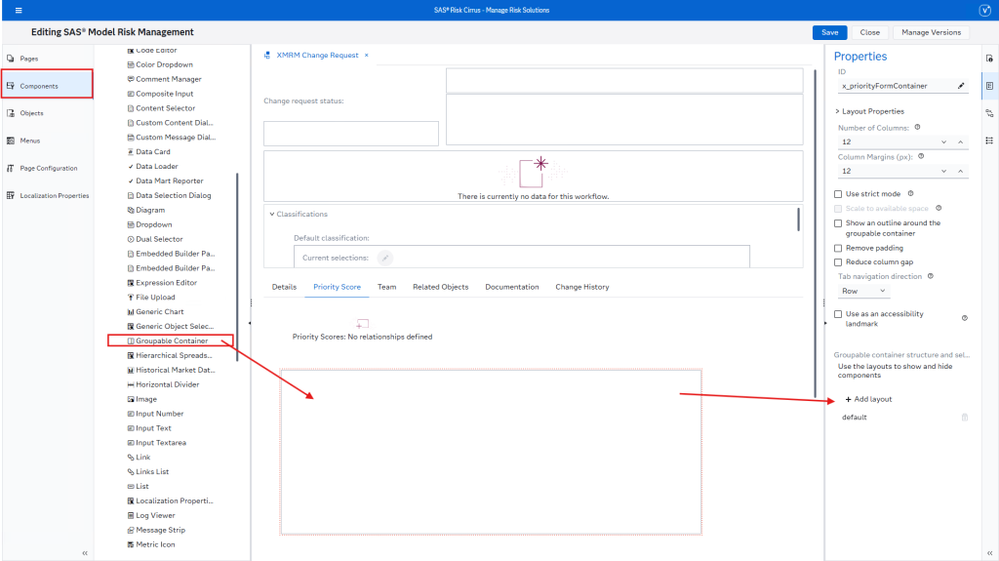
Task: Open the user profile icon at top right
Action: pos(984,10)
